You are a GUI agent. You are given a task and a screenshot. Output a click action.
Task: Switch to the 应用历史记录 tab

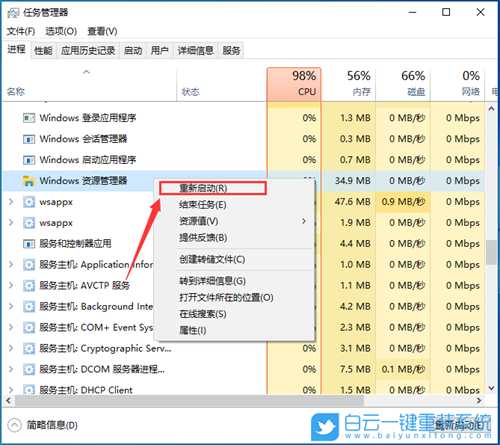tap(88, 51)
